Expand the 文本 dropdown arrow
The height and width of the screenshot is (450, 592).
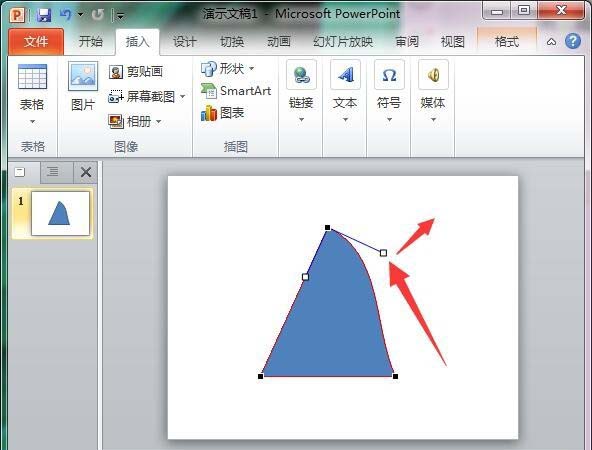pos(345,120)
